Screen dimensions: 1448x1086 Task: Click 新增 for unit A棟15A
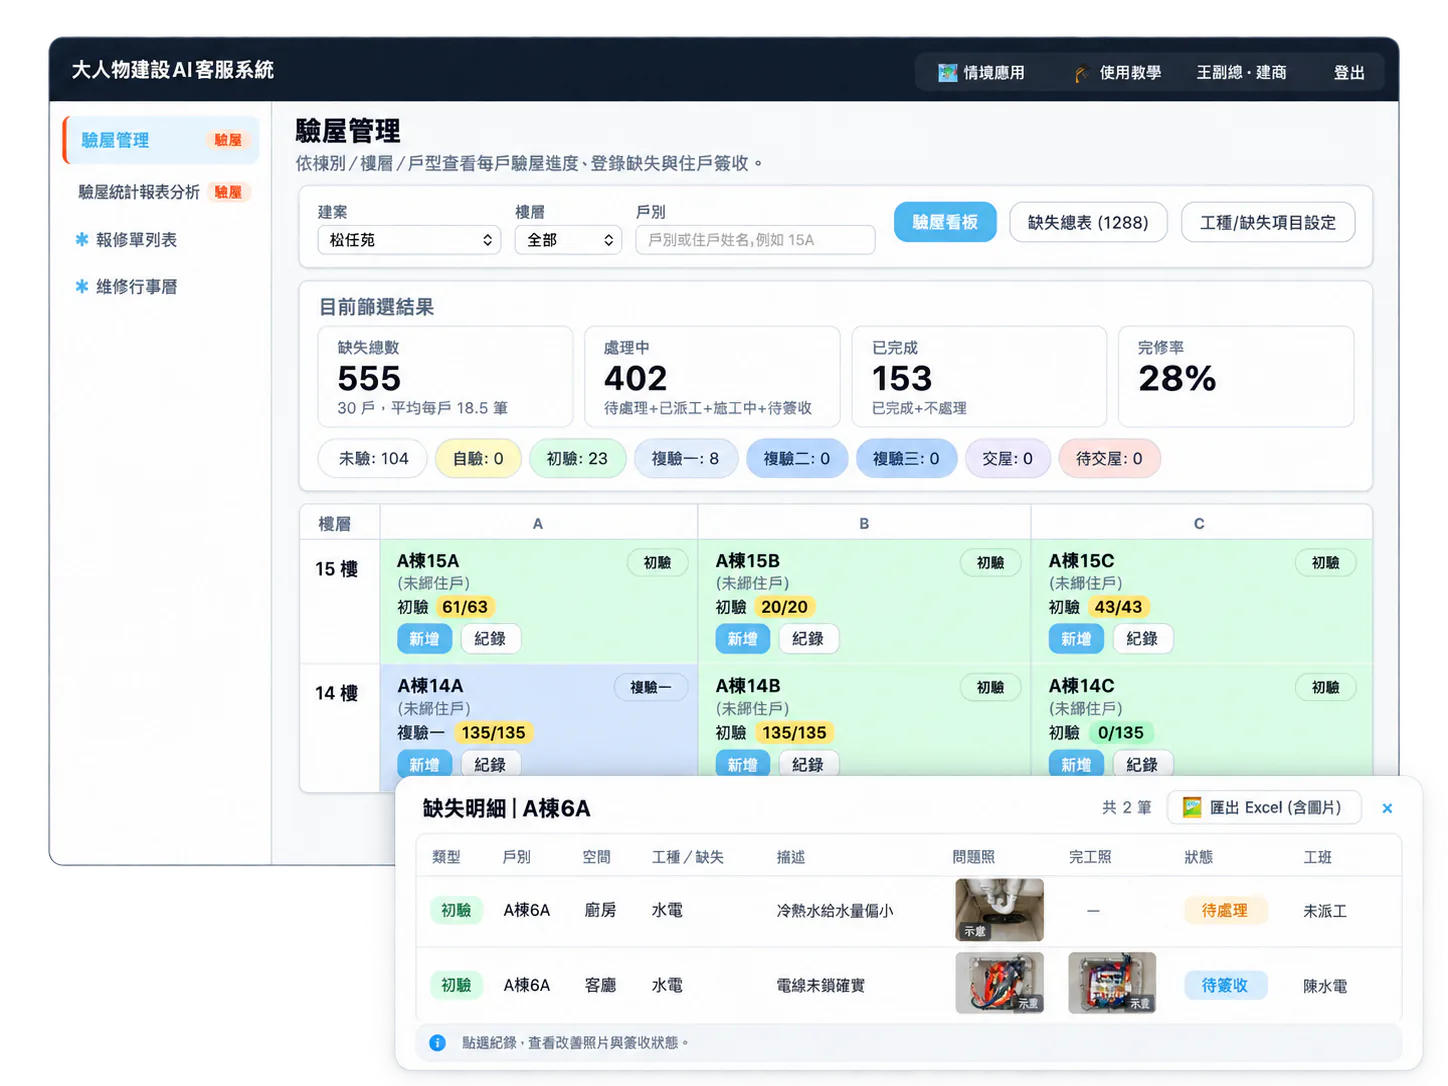[x=424, y=639]
